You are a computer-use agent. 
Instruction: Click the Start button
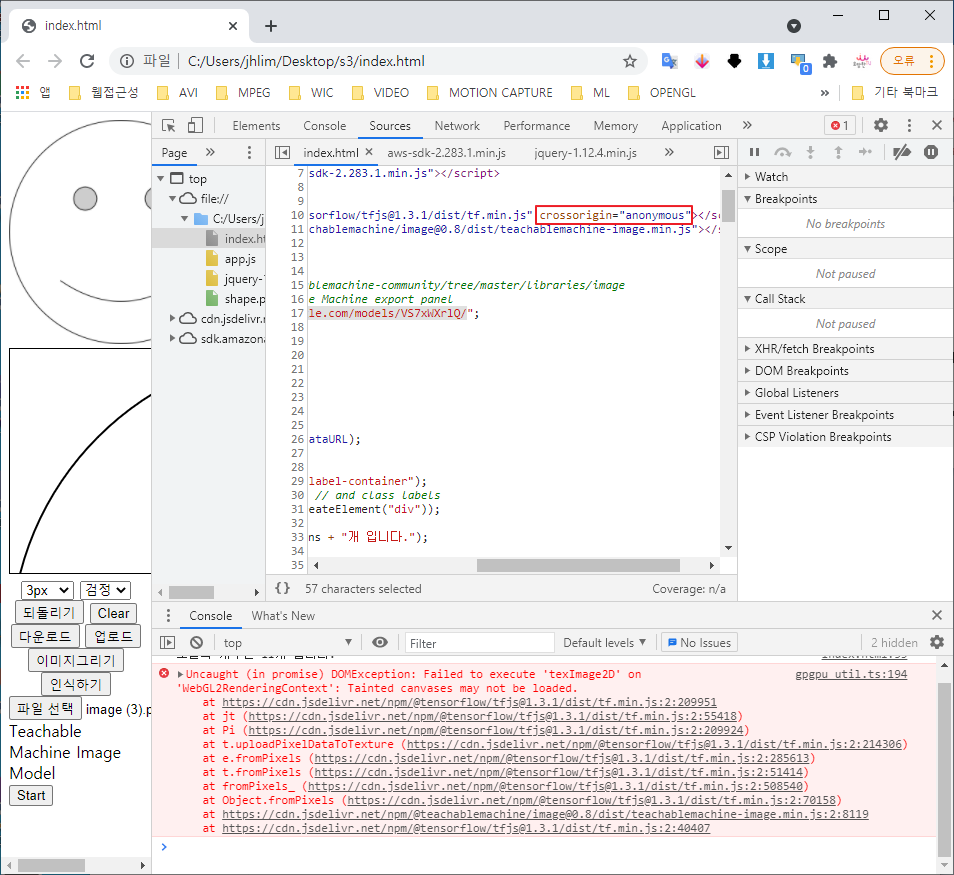click(x=31, y=795)
